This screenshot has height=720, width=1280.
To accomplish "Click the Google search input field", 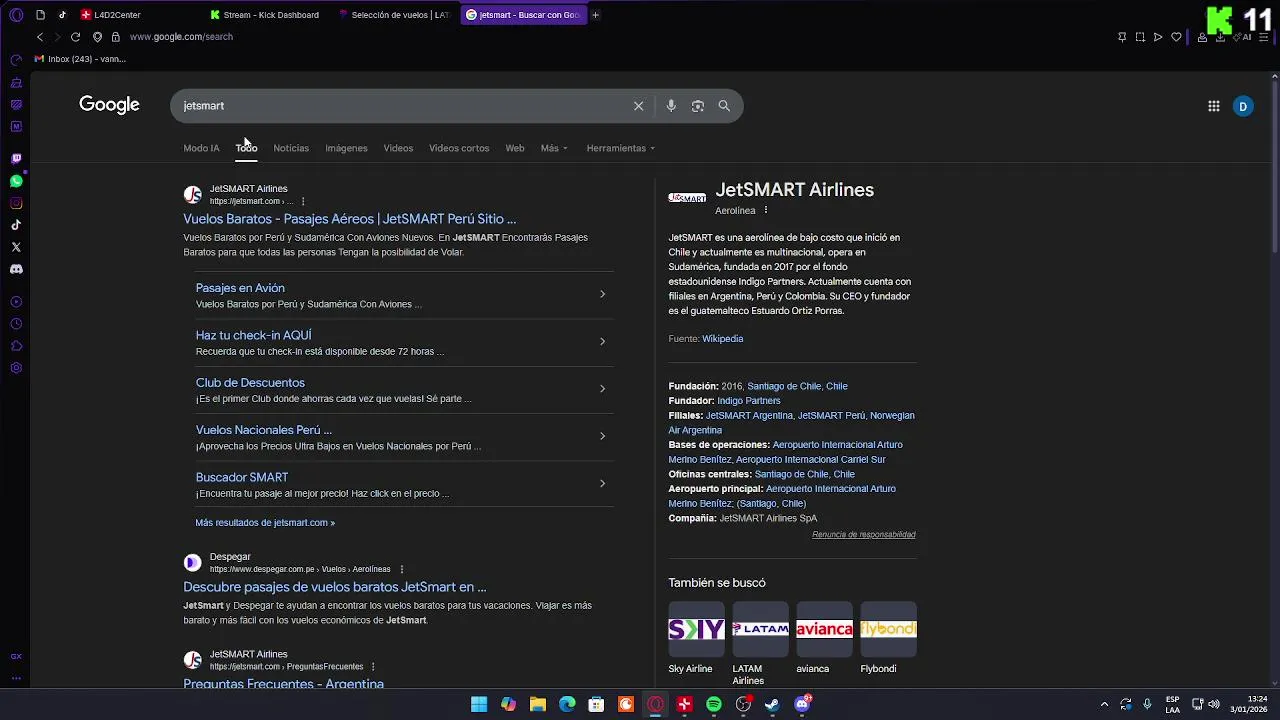I will [x=400, y=106].
